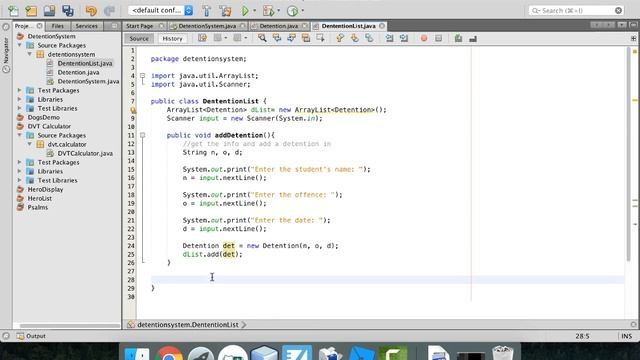Click the Clean and Build Project icon
Viewport: 640px width, 360px height.
pyautogui.click(x=225, y=11)
